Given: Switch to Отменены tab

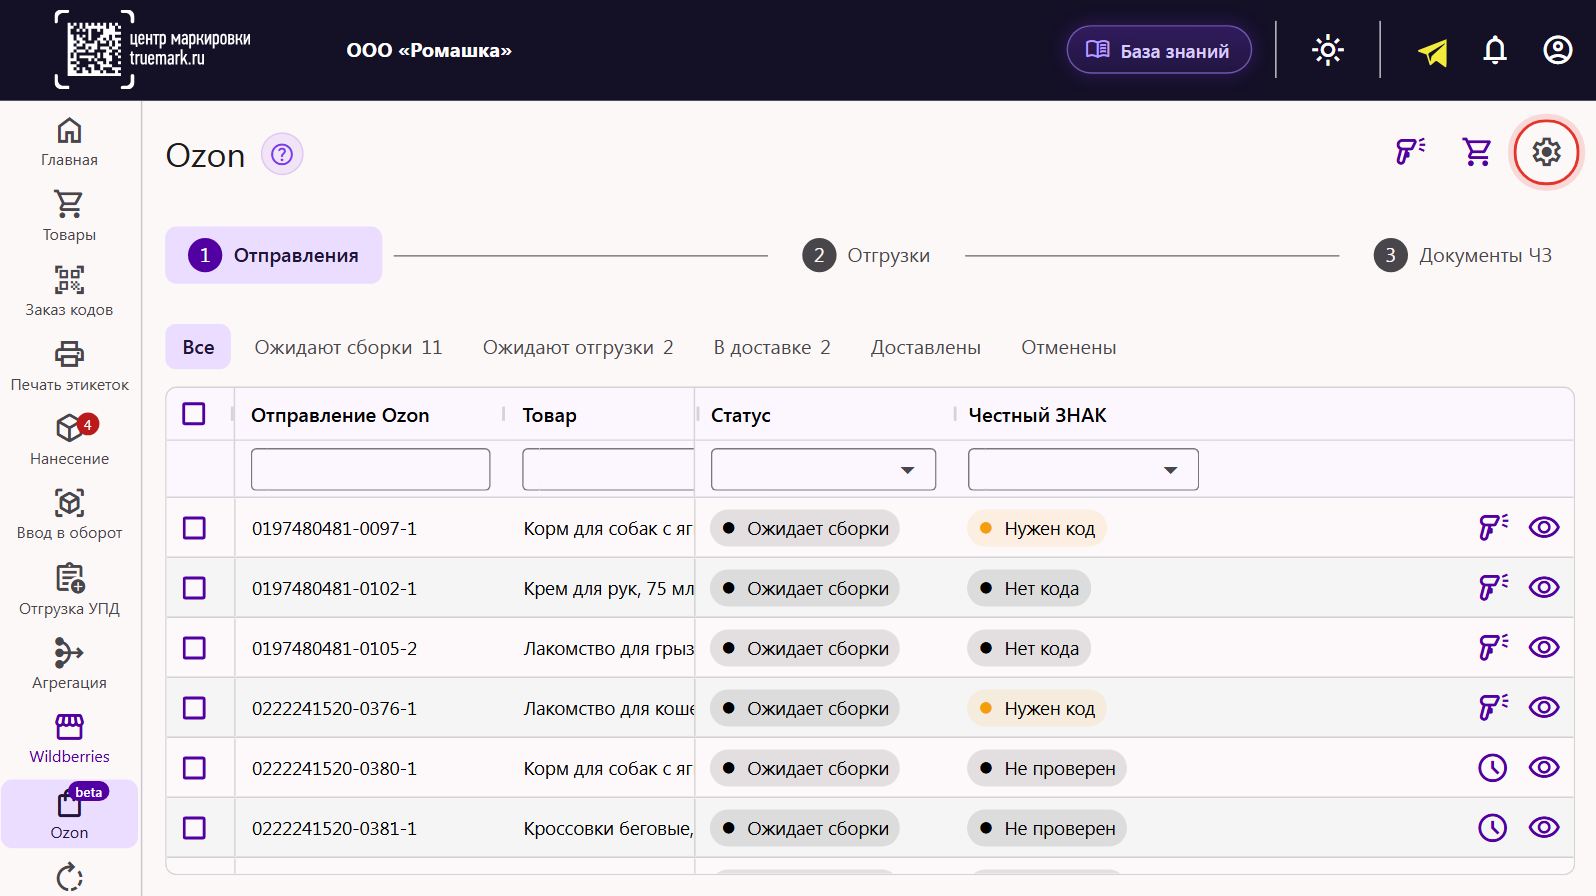Looking at the screenshot, I should pyautogui.click(x=1069, y=347).
